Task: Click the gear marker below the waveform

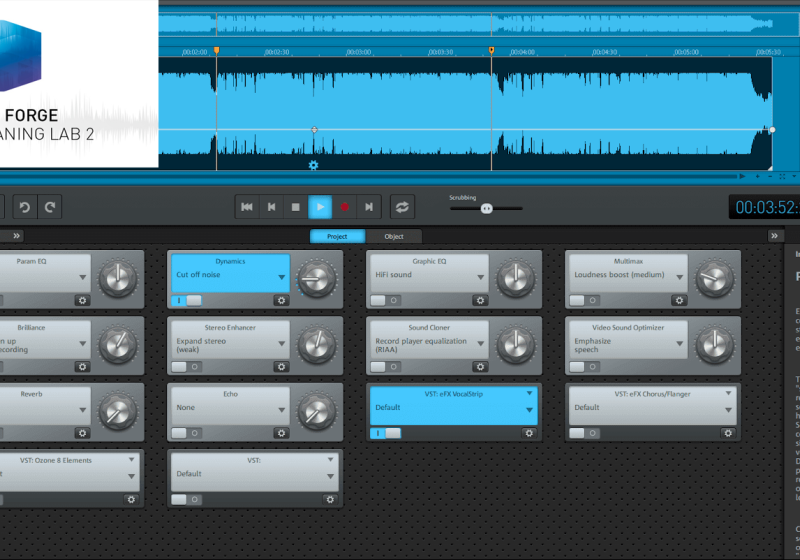Action: (x=313, y=165)
